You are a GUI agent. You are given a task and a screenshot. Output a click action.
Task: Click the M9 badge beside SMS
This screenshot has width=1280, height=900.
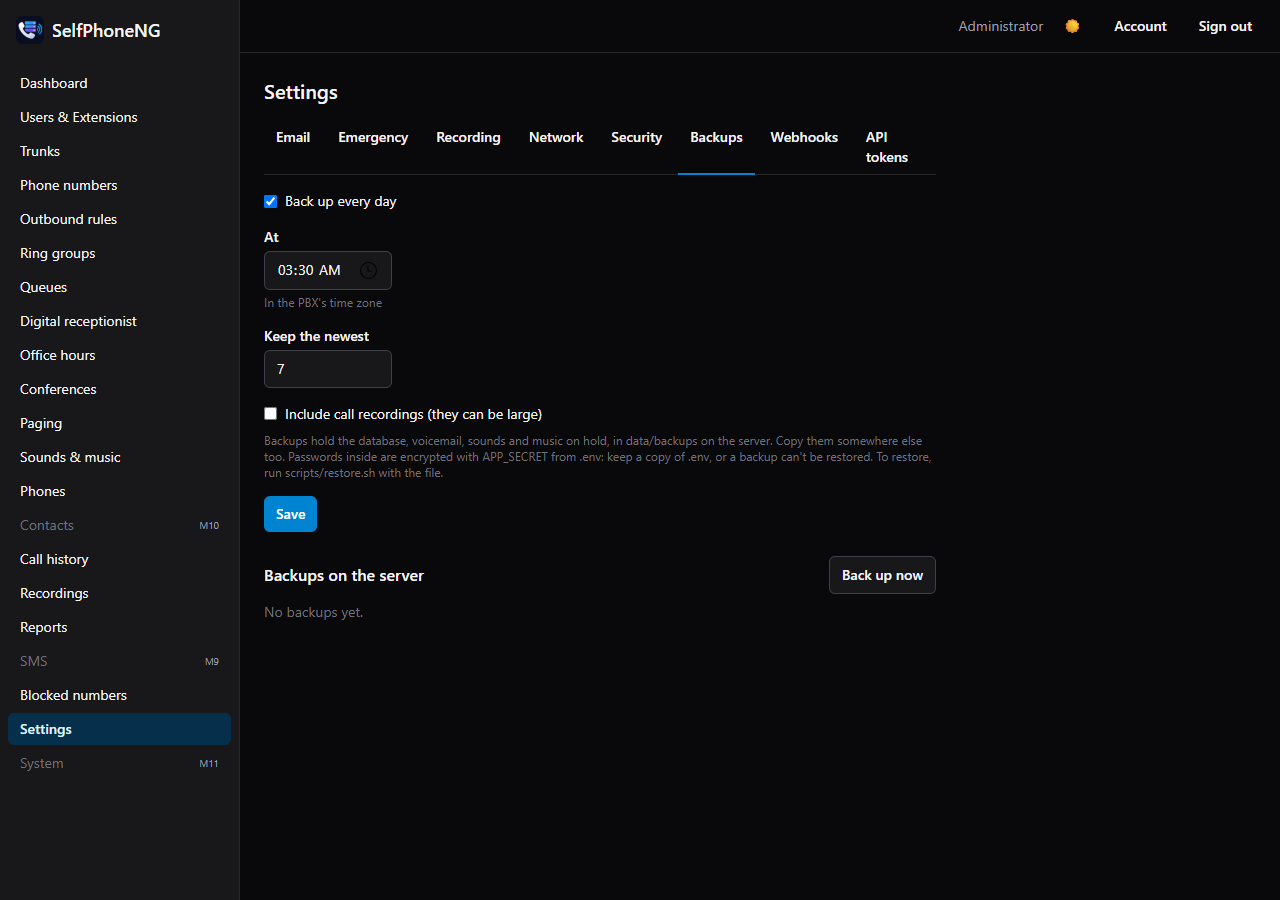pyautogui.click(x=212, y=661)
